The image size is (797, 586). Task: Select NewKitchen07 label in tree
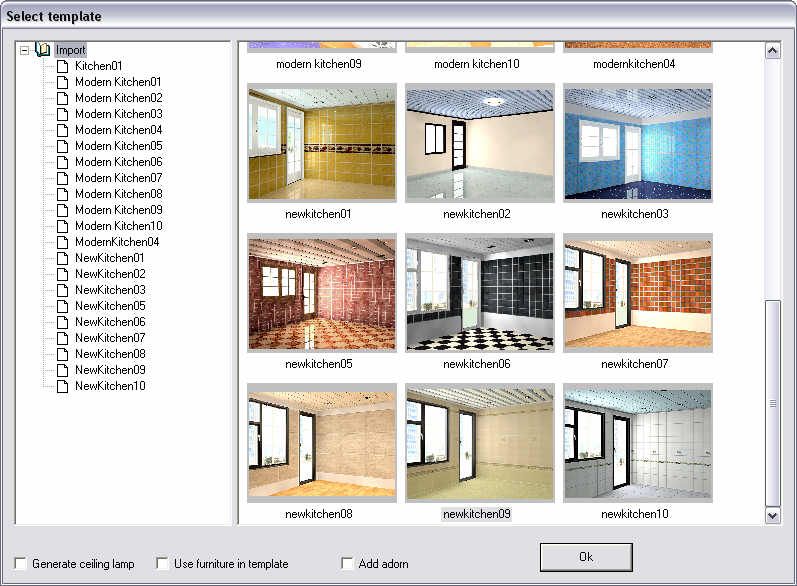[110, 338]
